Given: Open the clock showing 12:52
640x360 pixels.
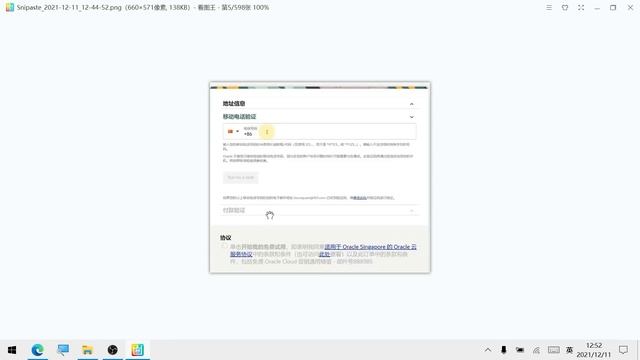Looking at the screenshot, I should [x=594, y=350].
